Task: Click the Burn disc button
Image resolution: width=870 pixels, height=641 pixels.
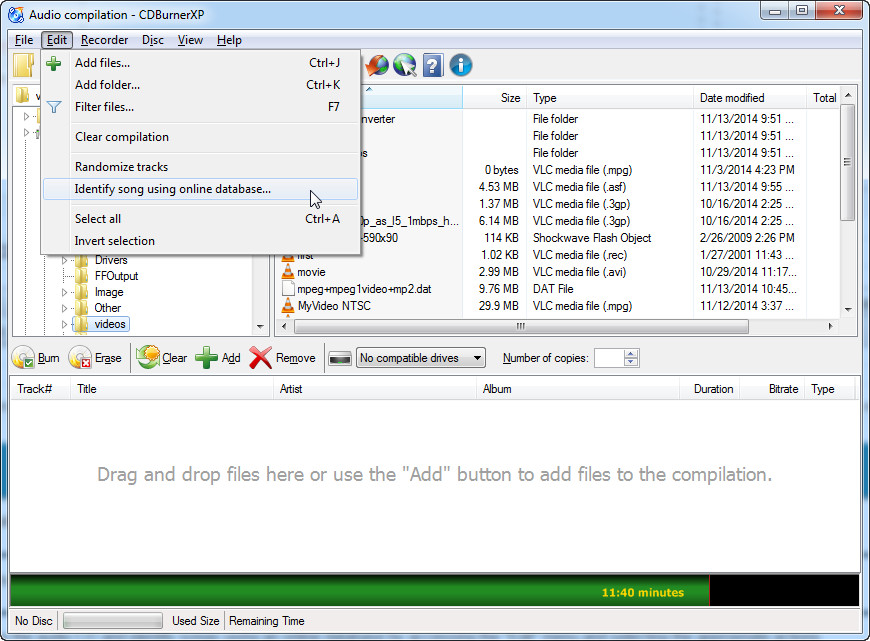Action: click(x=36, y=358)
